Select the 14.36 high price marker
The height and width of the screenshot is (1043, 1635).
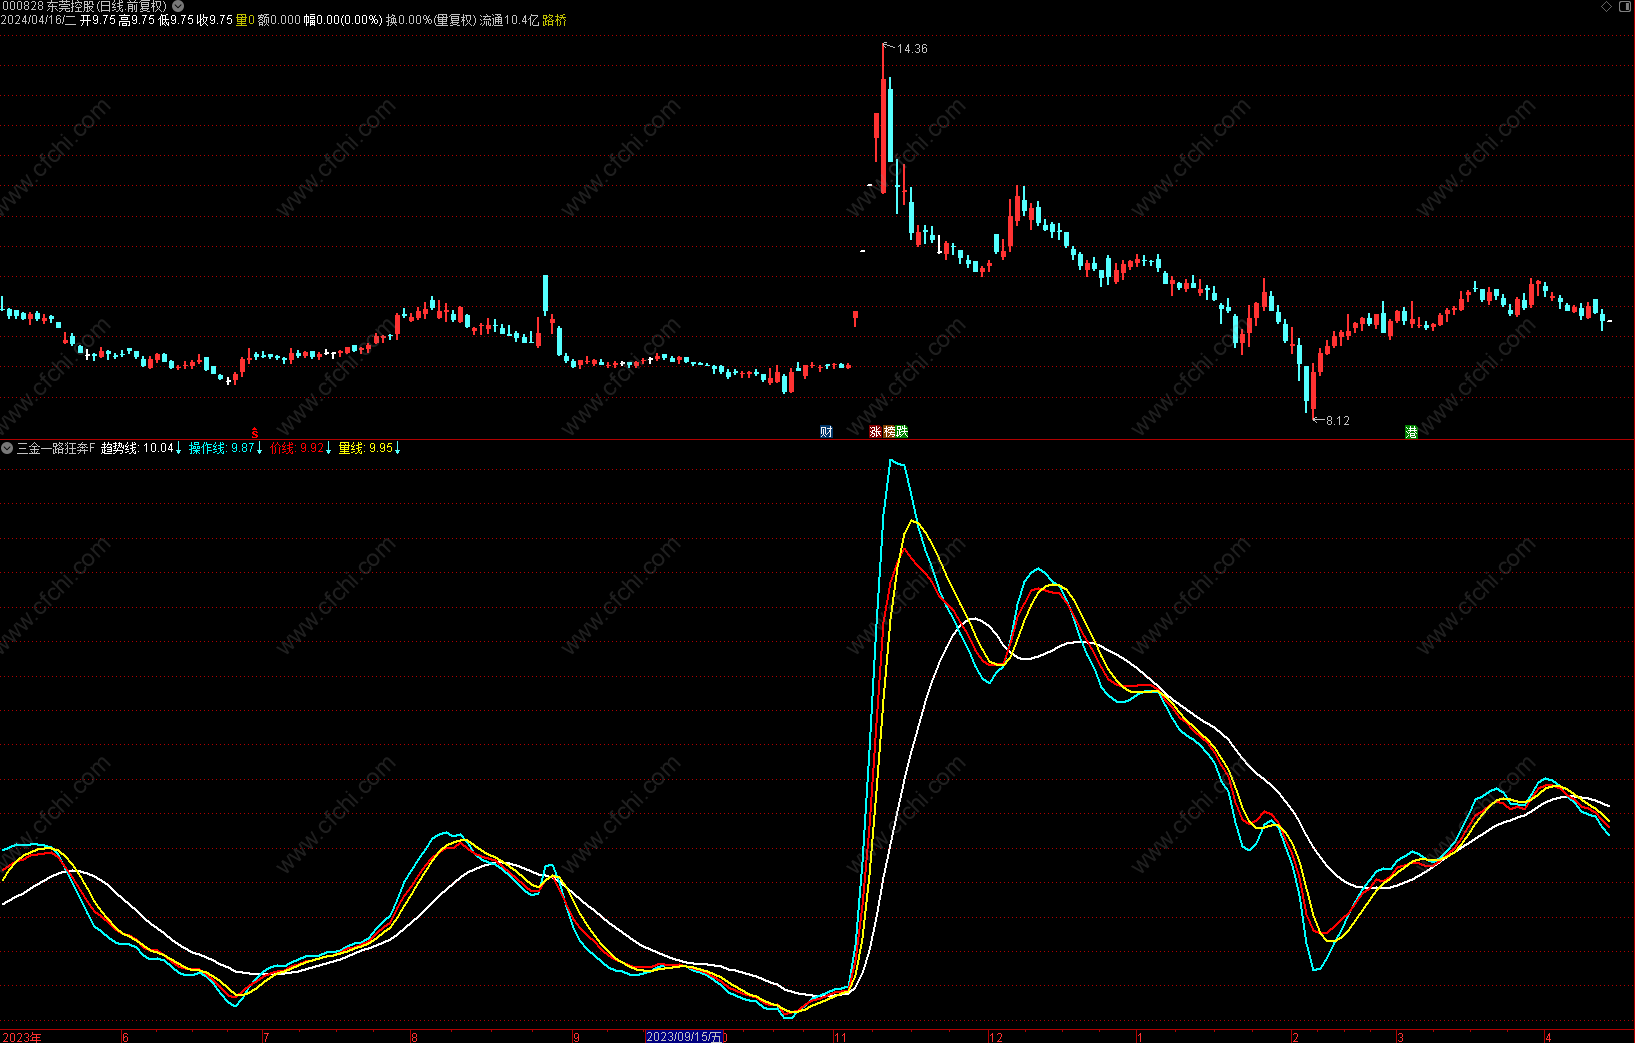tap(912, 48)
